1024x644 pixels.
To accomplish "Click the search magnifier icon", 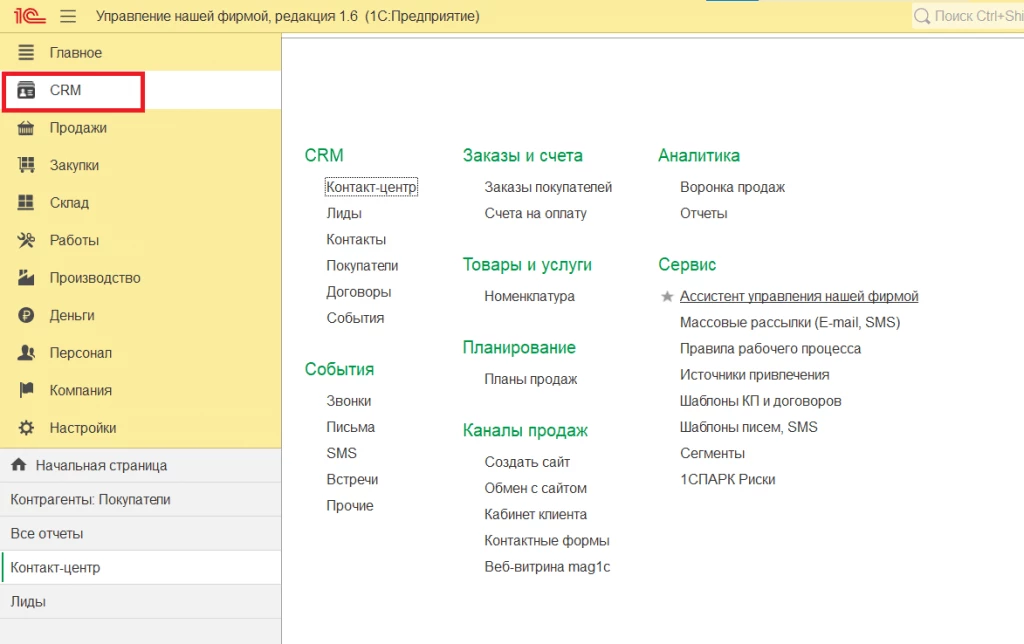I will (x=922, y=16).
